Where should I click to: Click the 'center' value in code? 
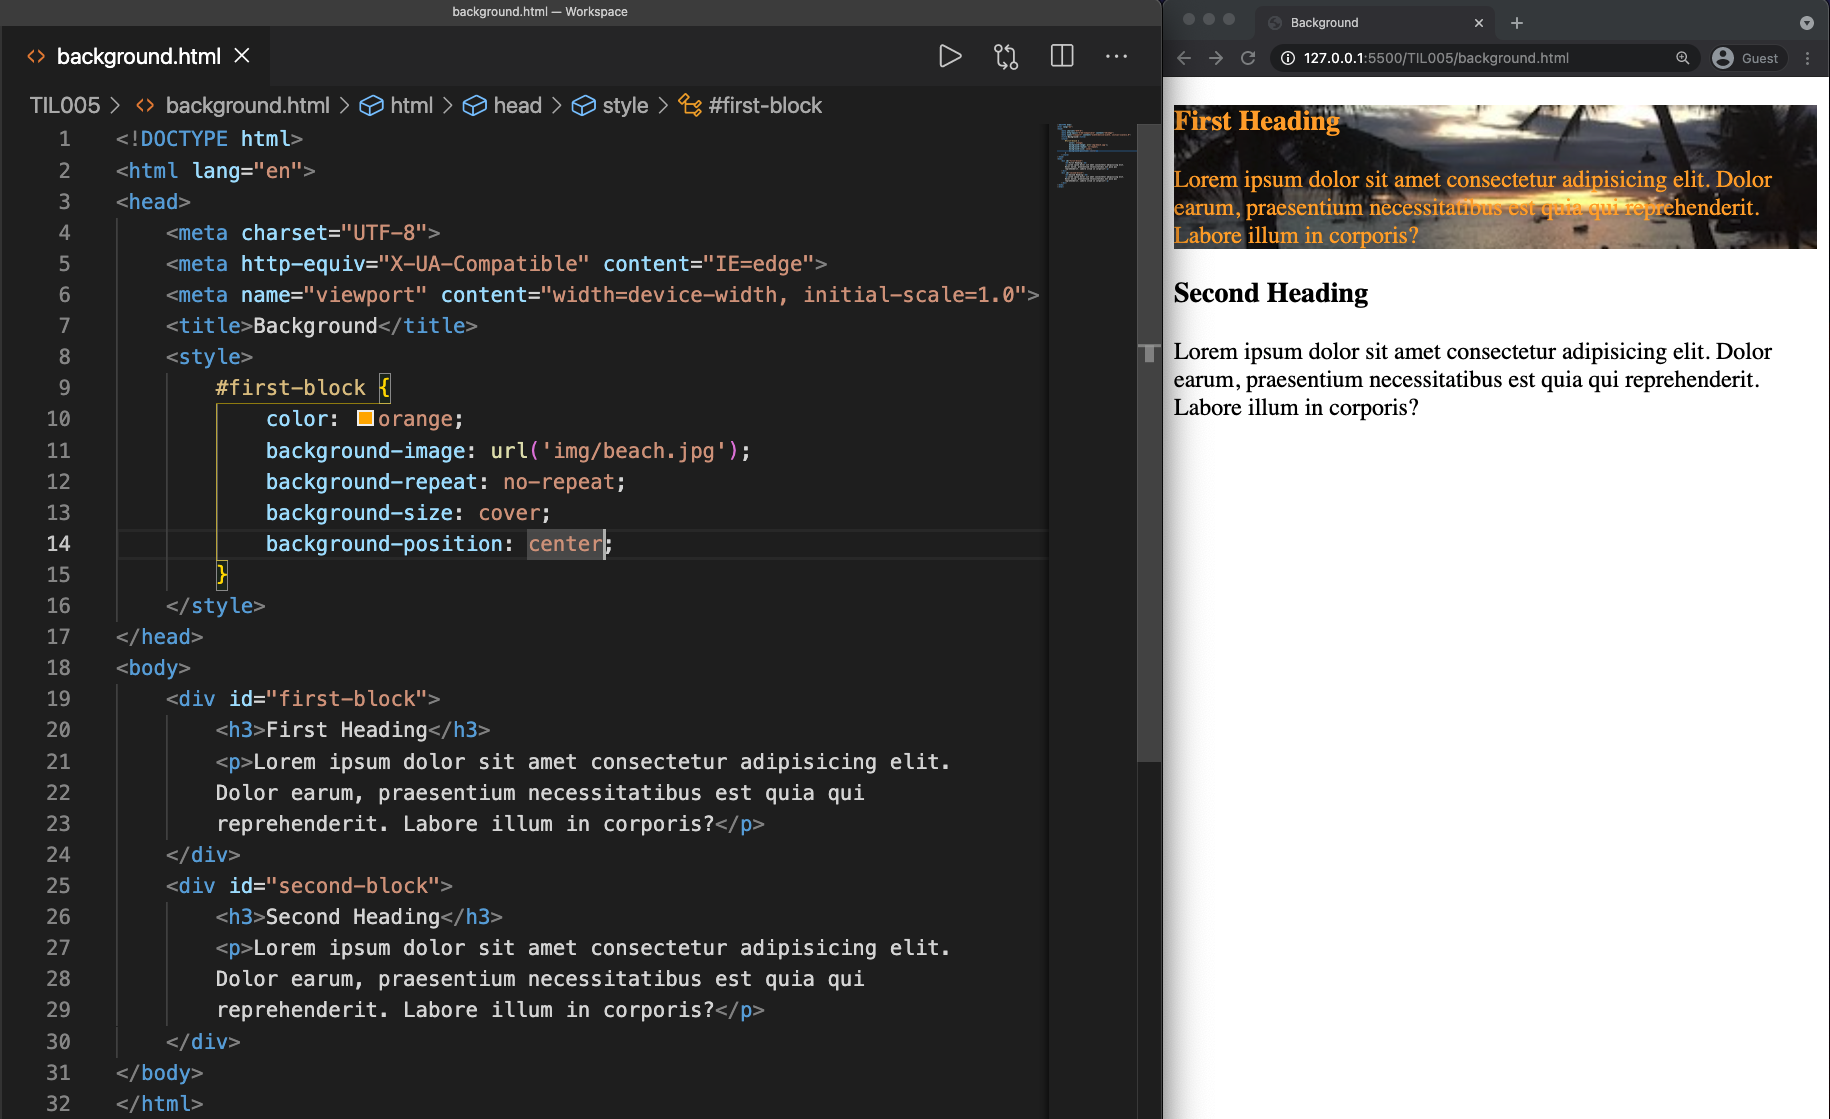(x=565, y=543)
